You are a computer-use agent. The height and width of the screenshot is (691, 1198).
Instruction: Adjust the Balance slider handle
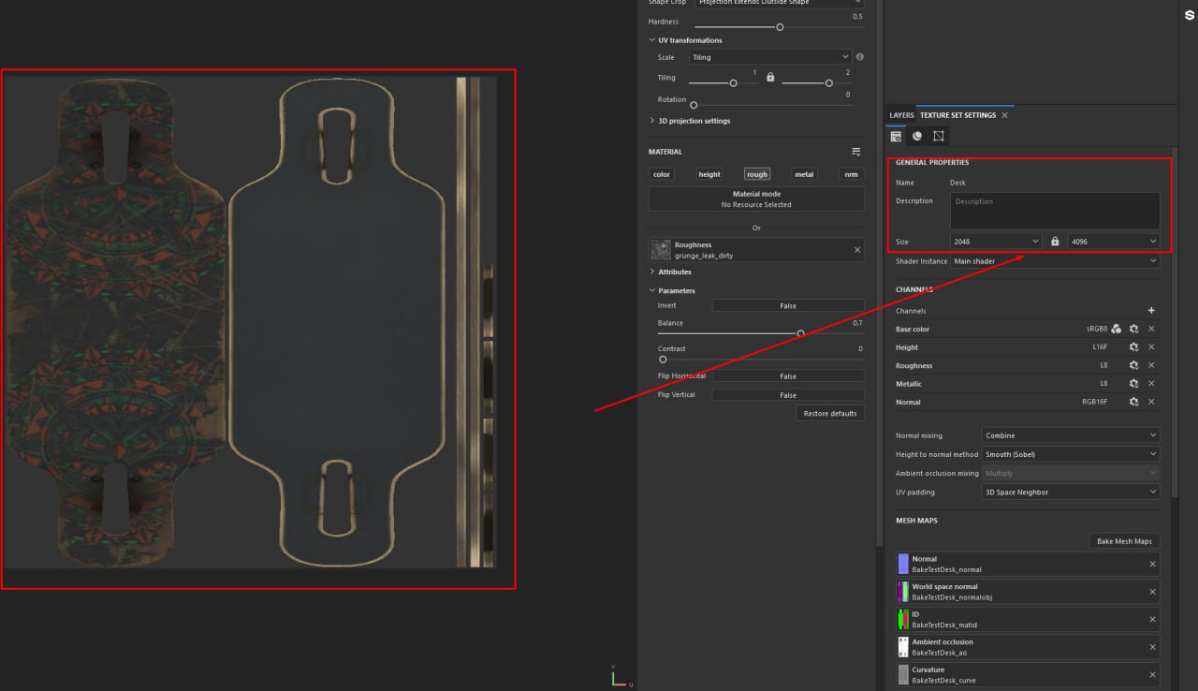[x=800, y=334]
